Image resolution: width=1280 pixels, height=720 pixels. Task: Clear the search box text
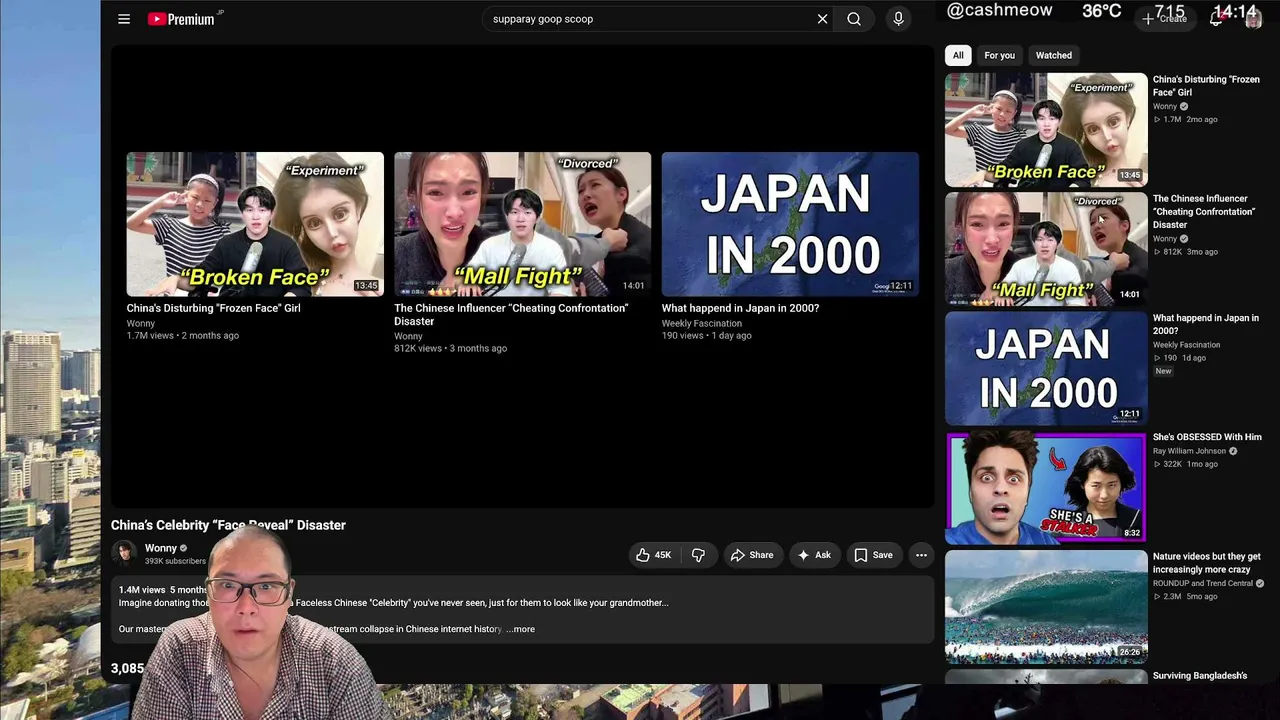point(822,19)
